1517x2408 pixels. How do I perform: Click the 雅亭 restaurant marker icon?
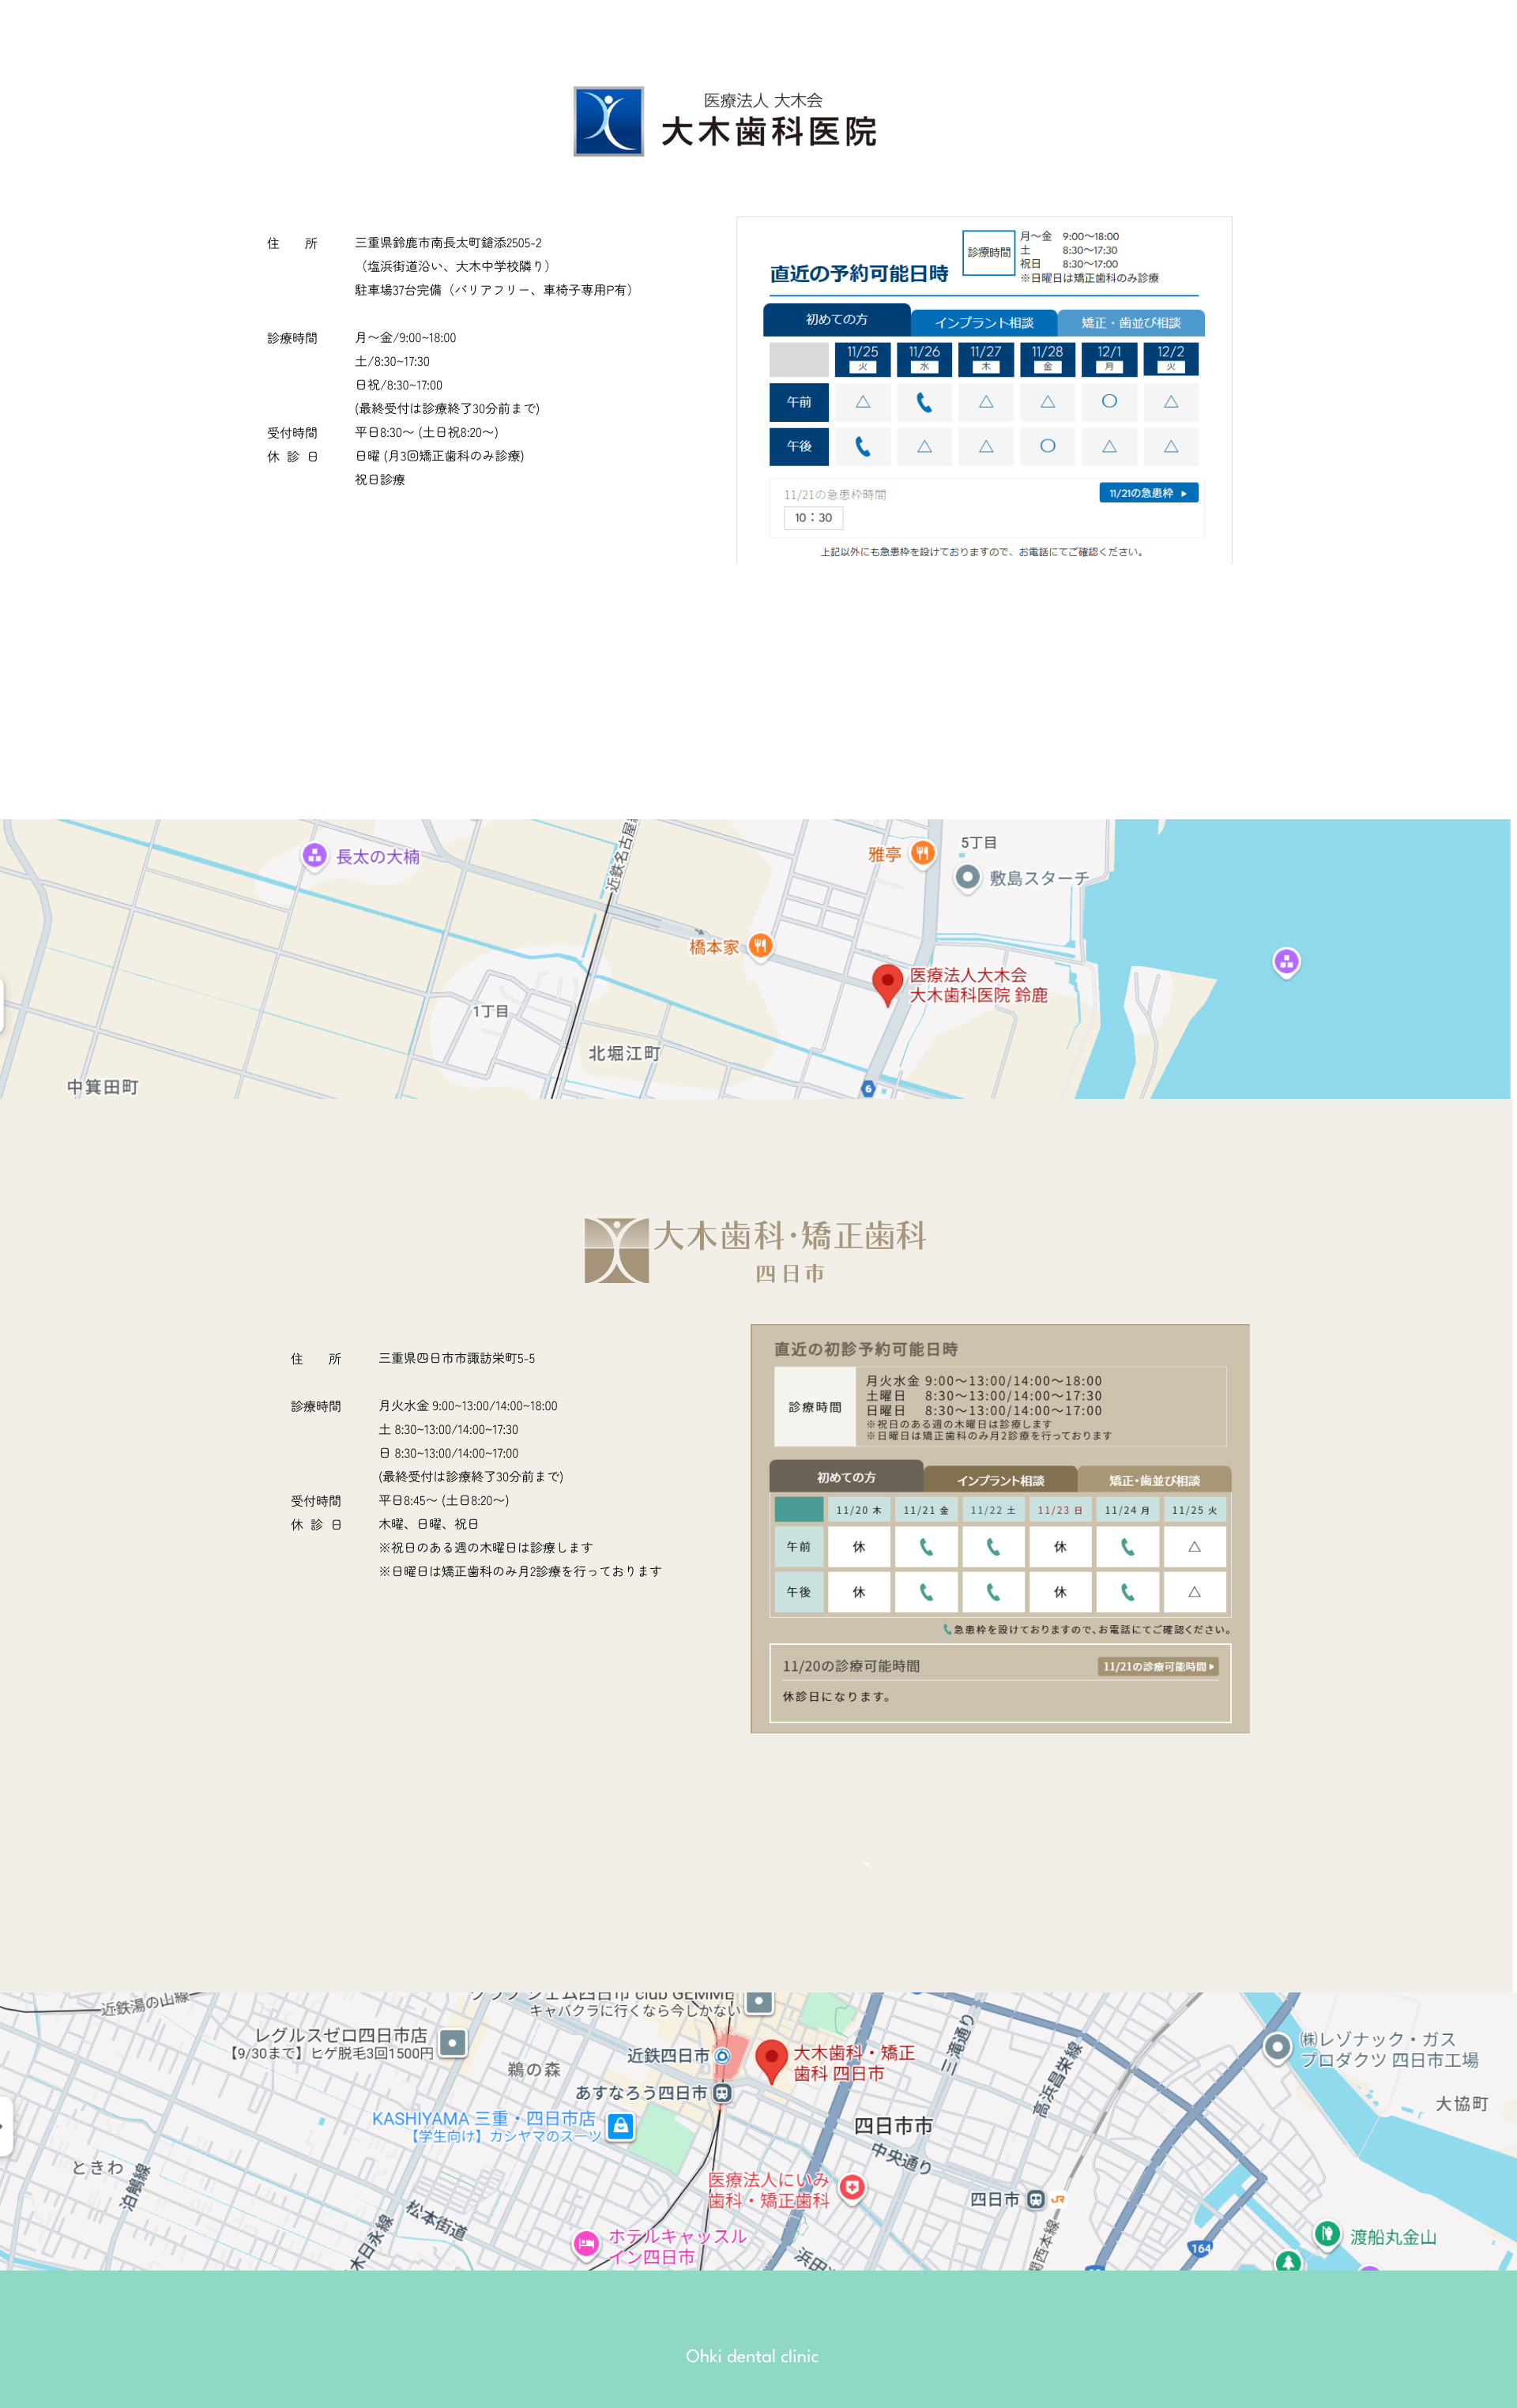click(x=922, y=853)
